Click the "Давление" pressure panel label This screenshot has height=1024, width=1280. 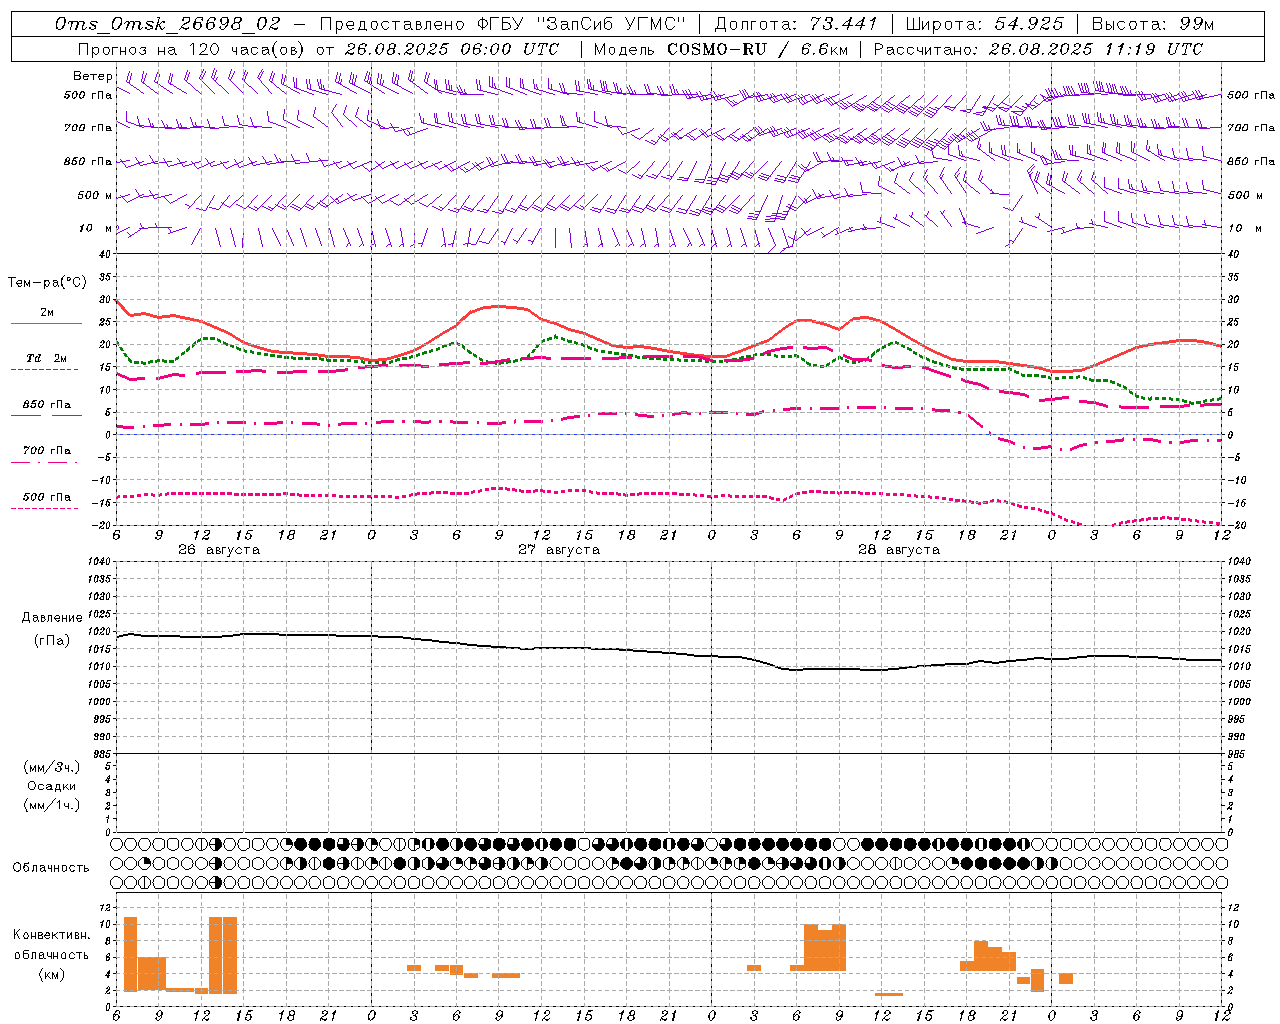[x=52, y=618]
